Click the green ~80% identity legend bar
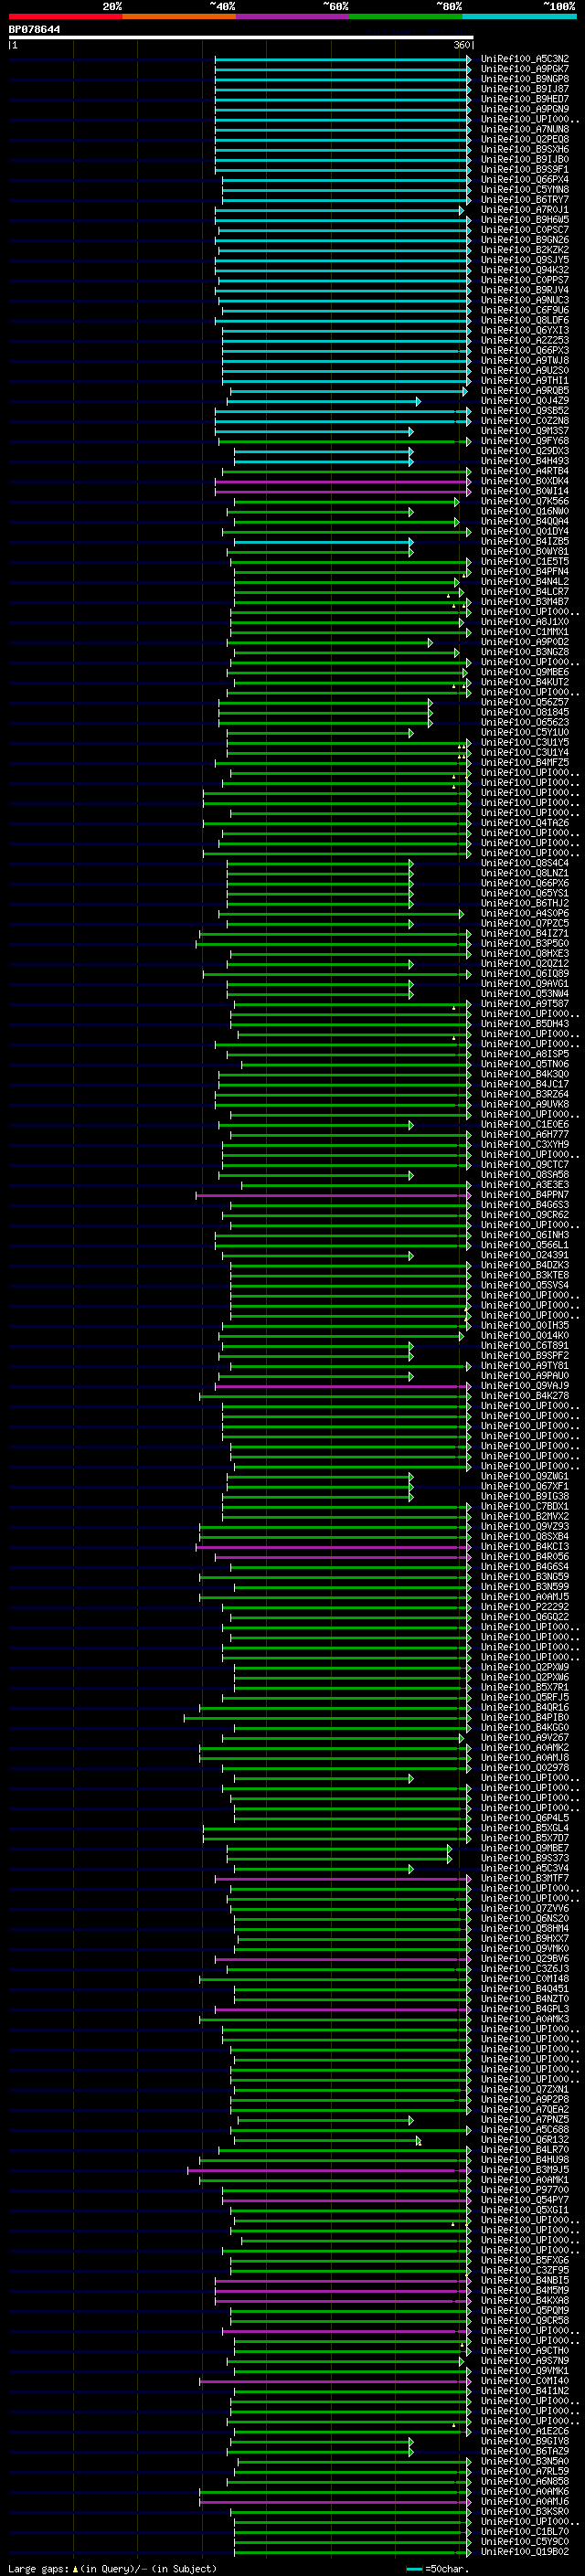Viewport: 585px width, 2576px height. coord(406,16)
